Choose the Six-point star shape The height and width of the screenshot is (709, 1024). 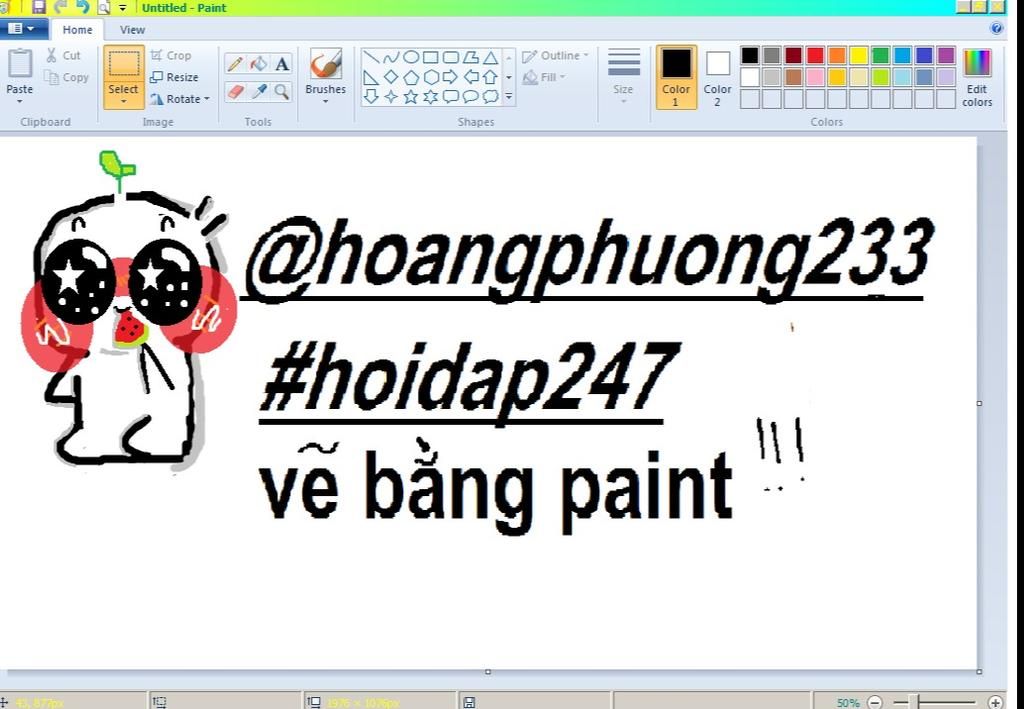[x=430, y=97]
